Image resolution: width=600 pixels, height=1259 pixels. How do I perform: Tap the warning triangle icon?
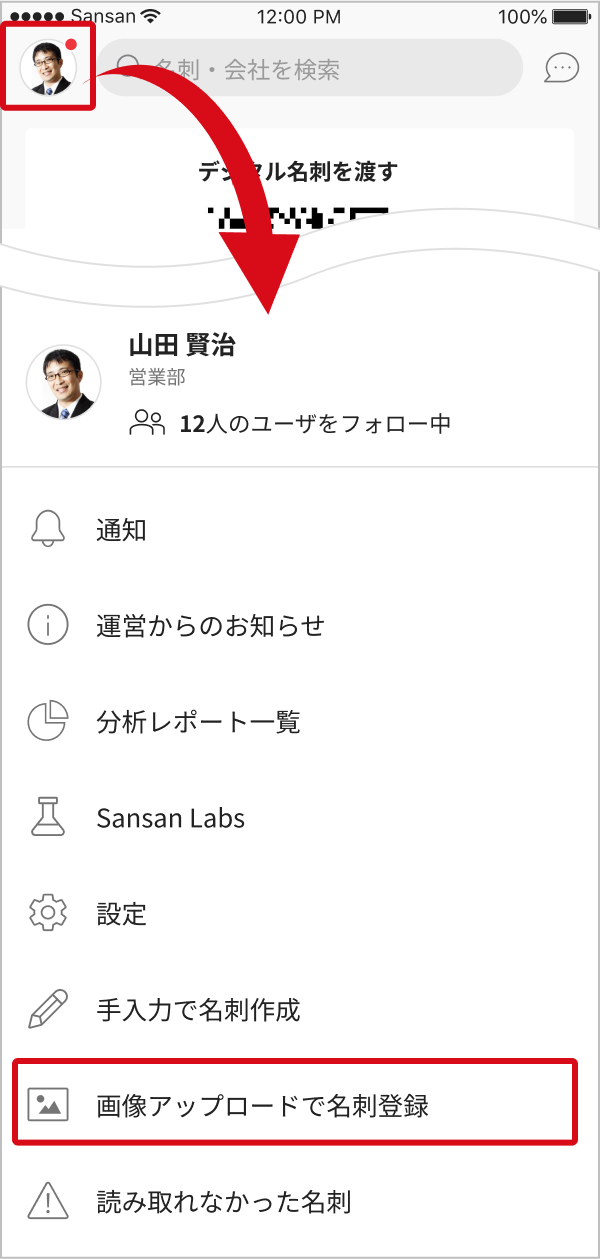48,1201
